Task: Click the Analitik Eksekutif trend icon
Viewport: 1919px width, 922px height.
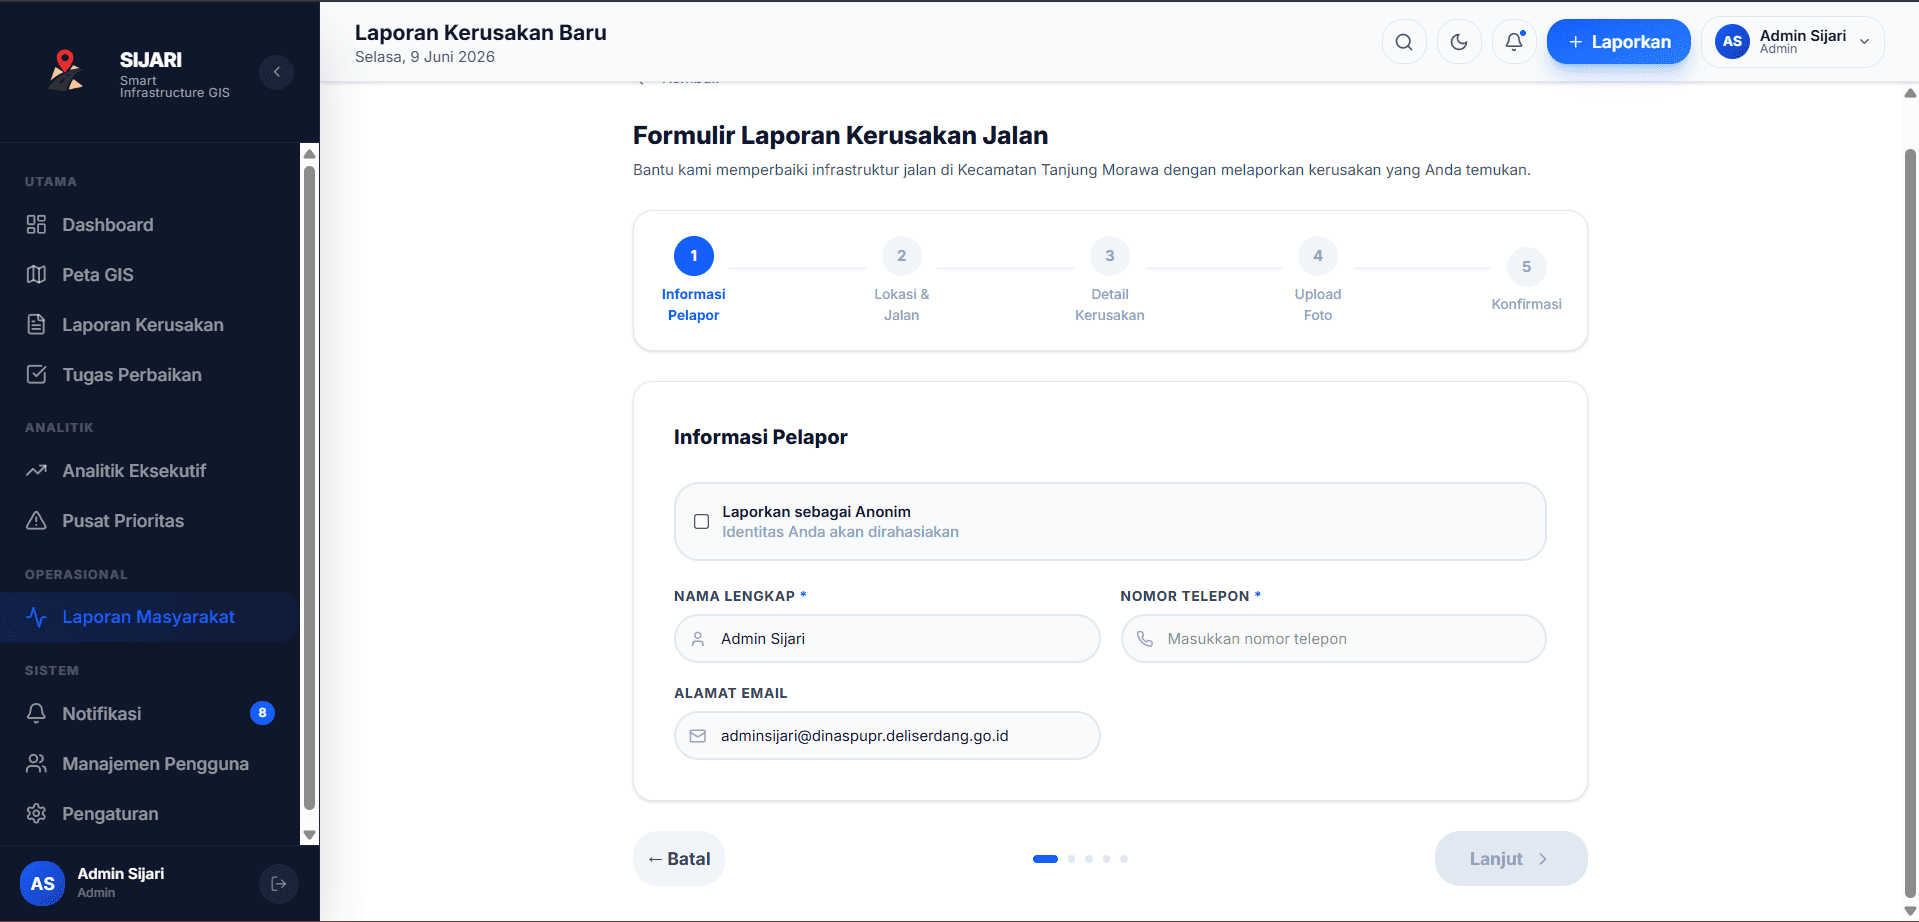Action: click(x=36, y=471)
